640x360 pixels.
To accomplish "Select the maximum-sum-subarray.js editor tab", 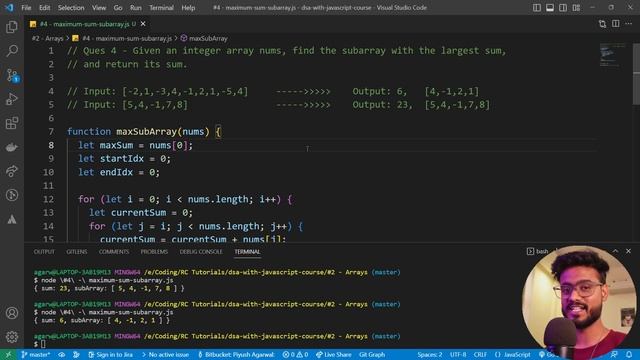I will (88, 24).
